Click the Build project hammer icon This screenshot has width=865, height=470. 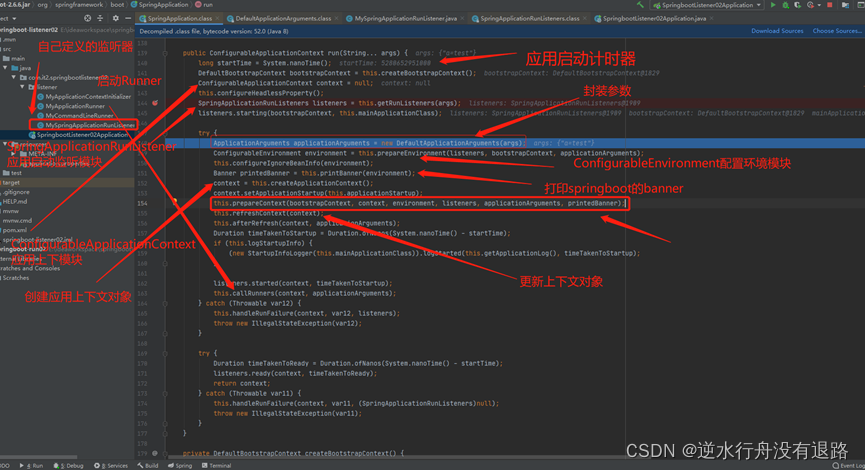point(640,5)
